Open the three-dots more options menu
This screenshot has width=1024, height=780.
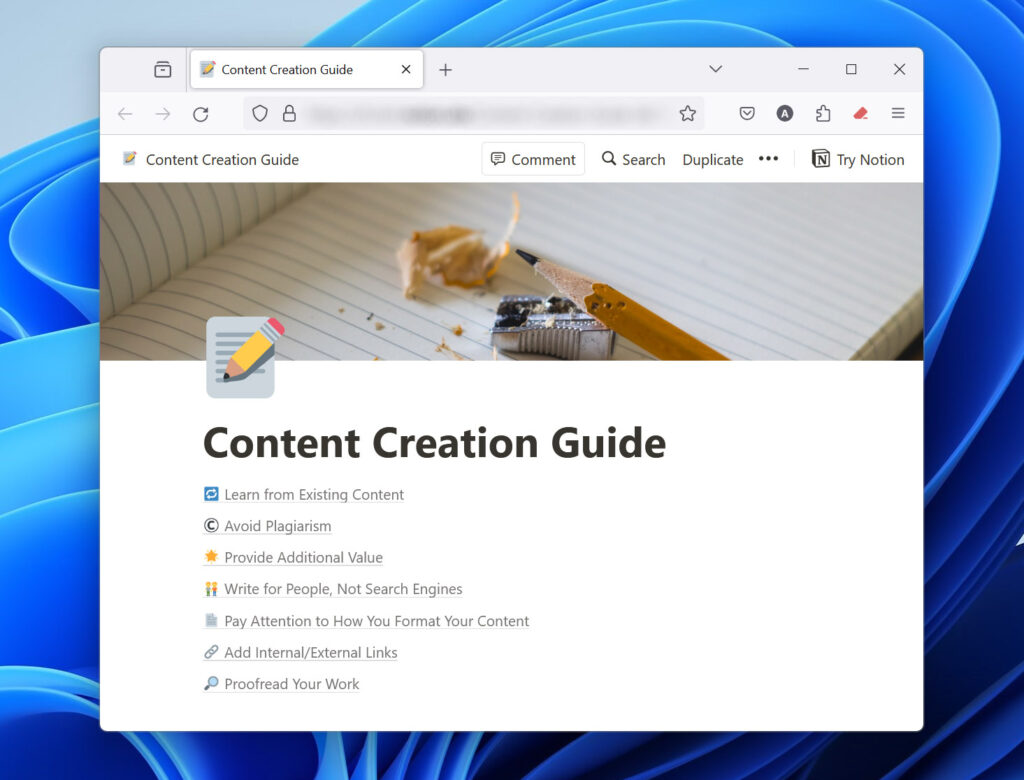coord(768,159)
